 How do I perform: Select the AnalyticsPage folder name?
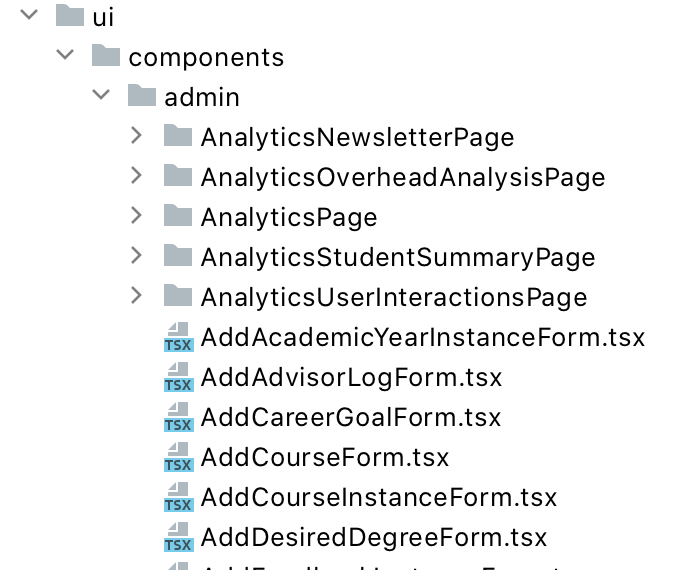[x=289, y=218]
